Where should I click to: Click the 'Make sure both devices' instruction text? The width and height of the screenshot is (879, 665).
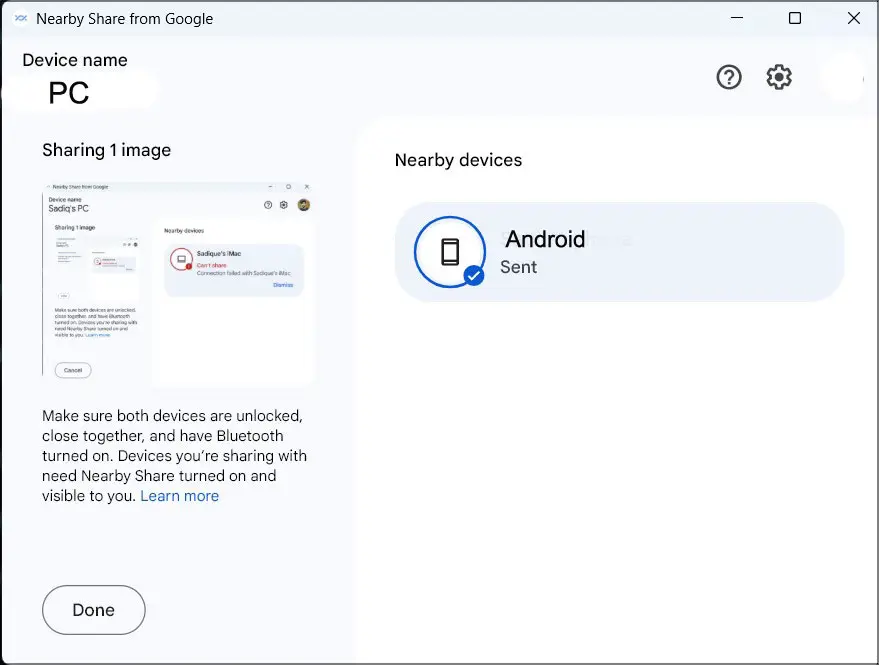[x=174, y=456]
